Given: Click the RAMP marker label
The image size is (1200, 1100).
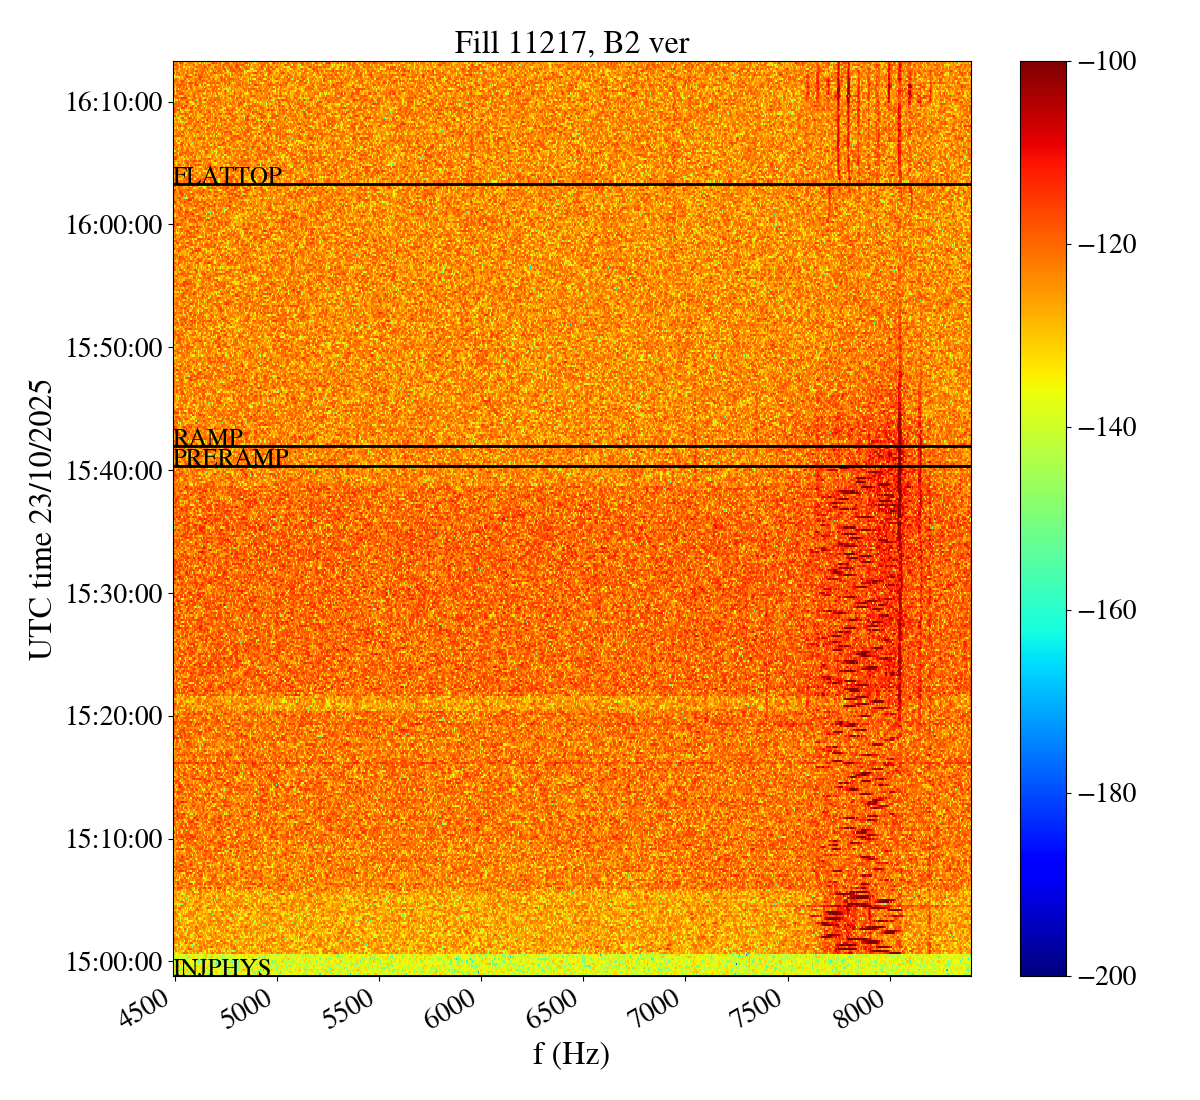Looking at the screenshot, I should tap(208, 438).
